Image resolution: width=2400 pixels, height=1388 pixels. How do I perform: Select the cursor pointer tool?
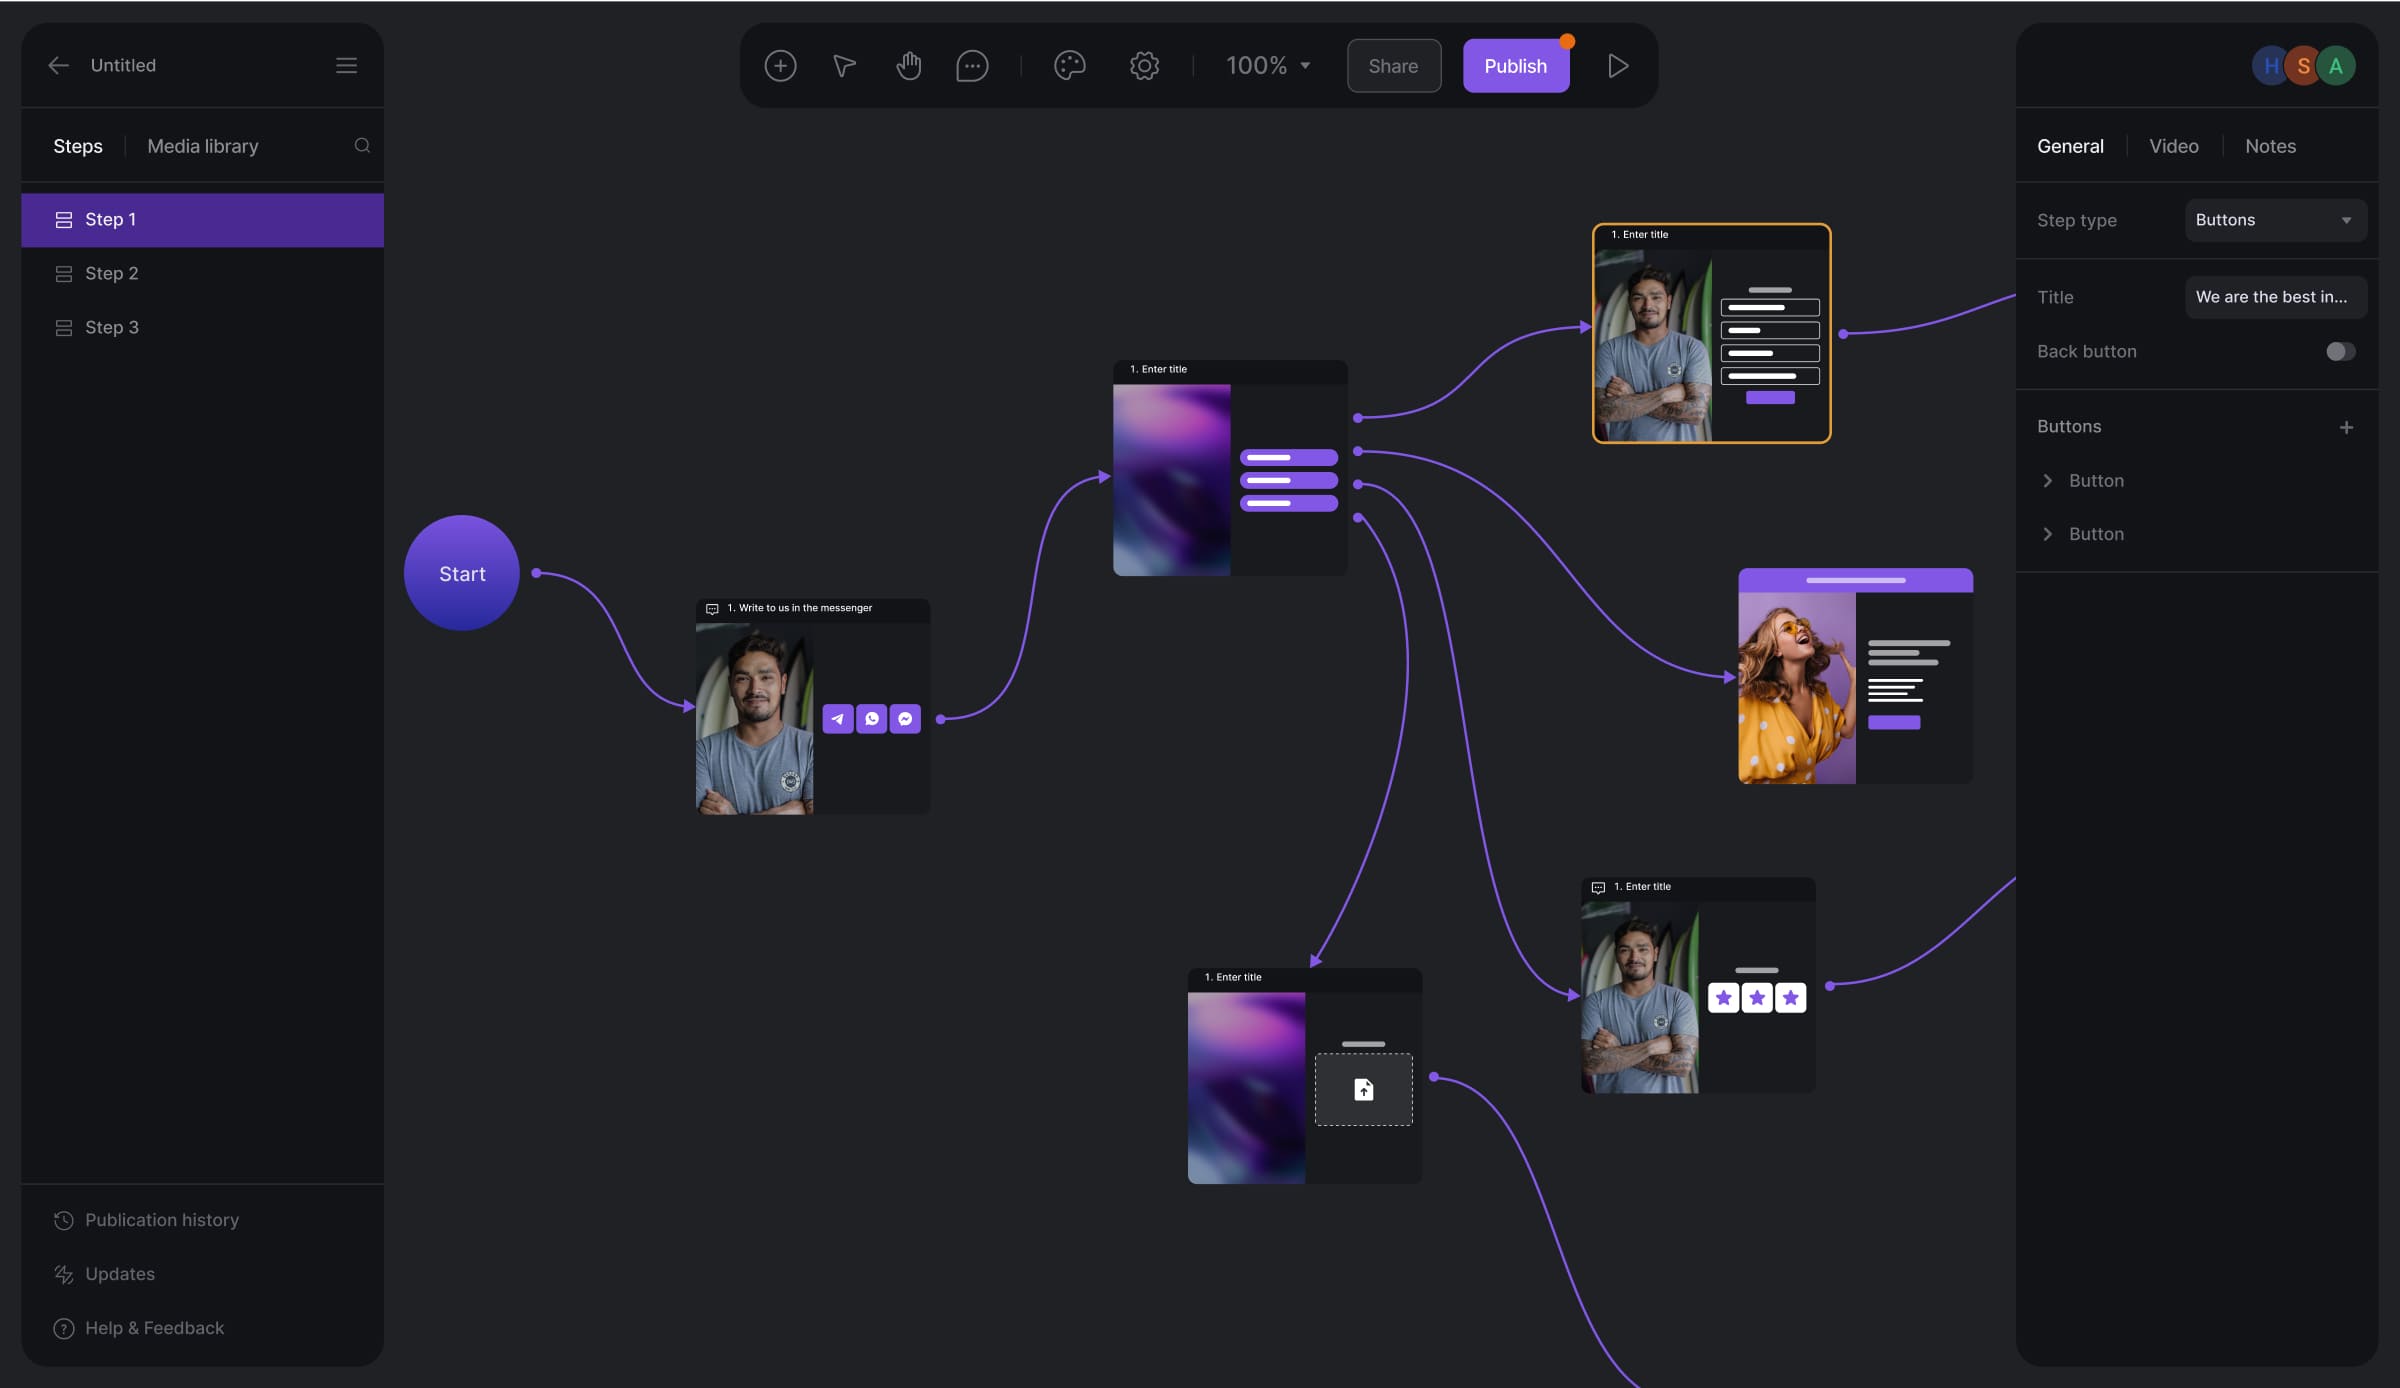tap(844, 66)
